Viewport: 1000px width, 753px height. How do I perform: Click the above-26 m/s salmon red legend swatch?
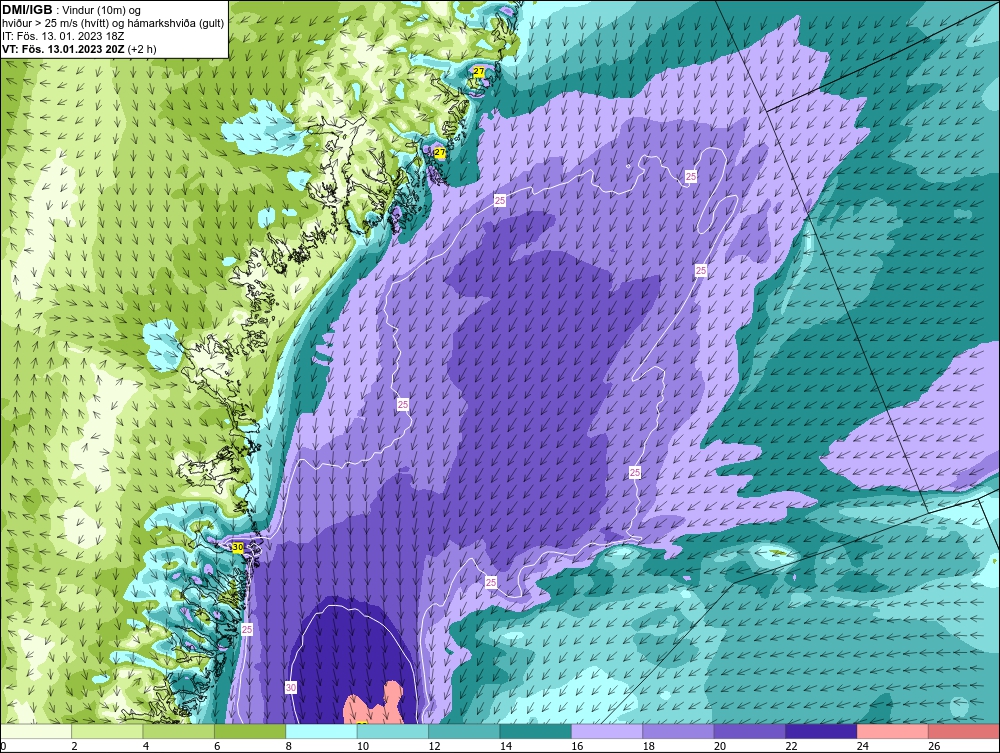[x=964, y=731]
